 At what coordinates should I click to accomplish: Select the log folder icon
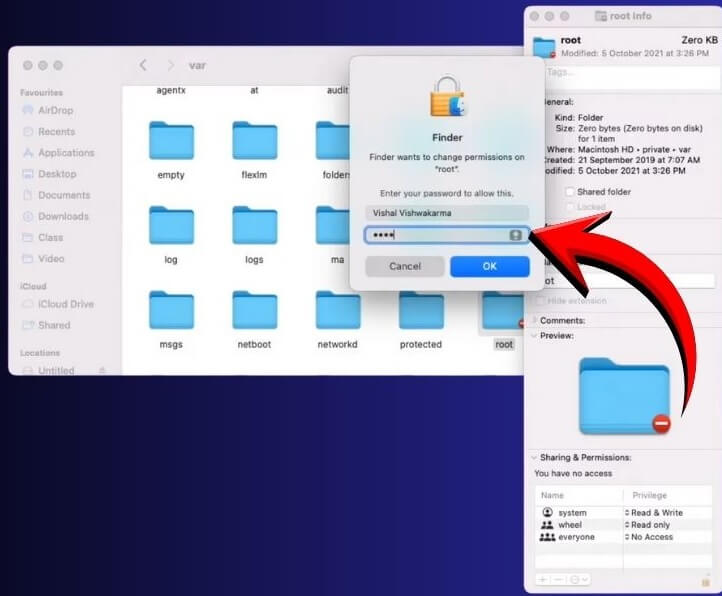171,225
